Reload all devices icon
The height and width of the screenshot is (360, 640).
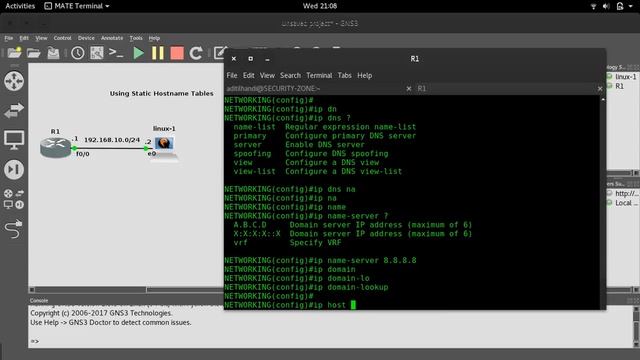coord(196,53)
